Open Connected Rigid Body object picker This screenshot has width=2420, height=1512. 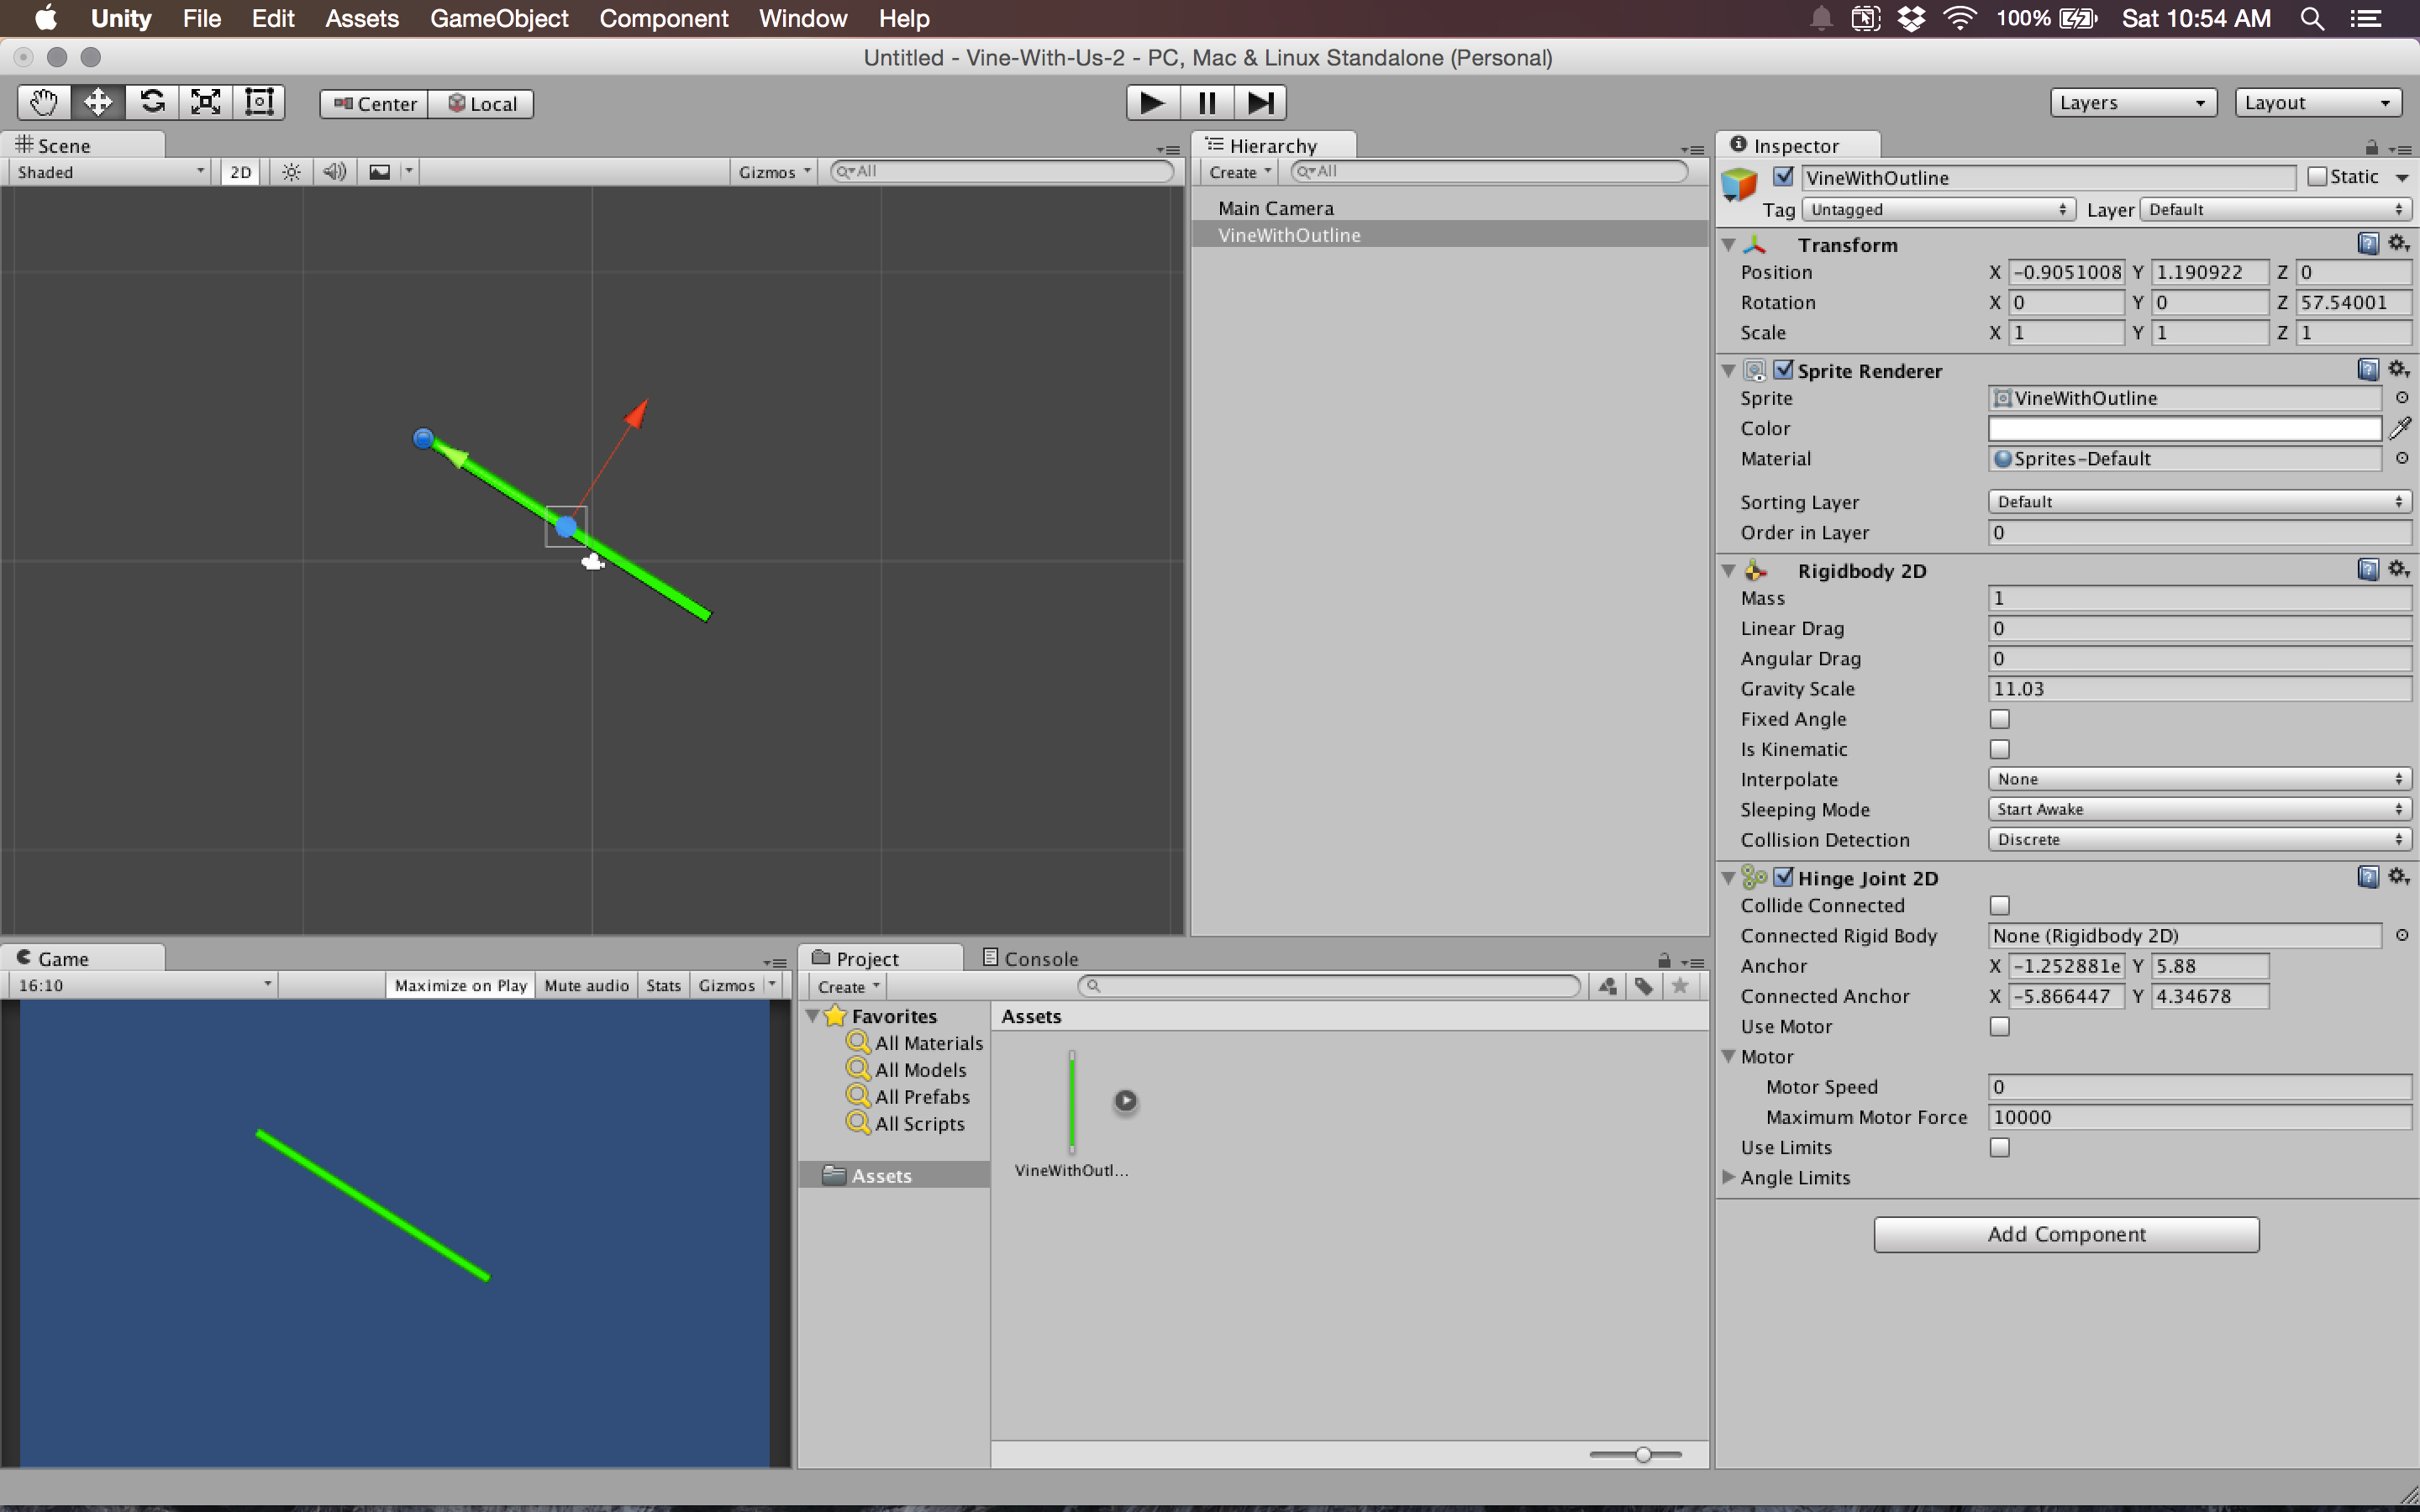tap(2402, 935)
